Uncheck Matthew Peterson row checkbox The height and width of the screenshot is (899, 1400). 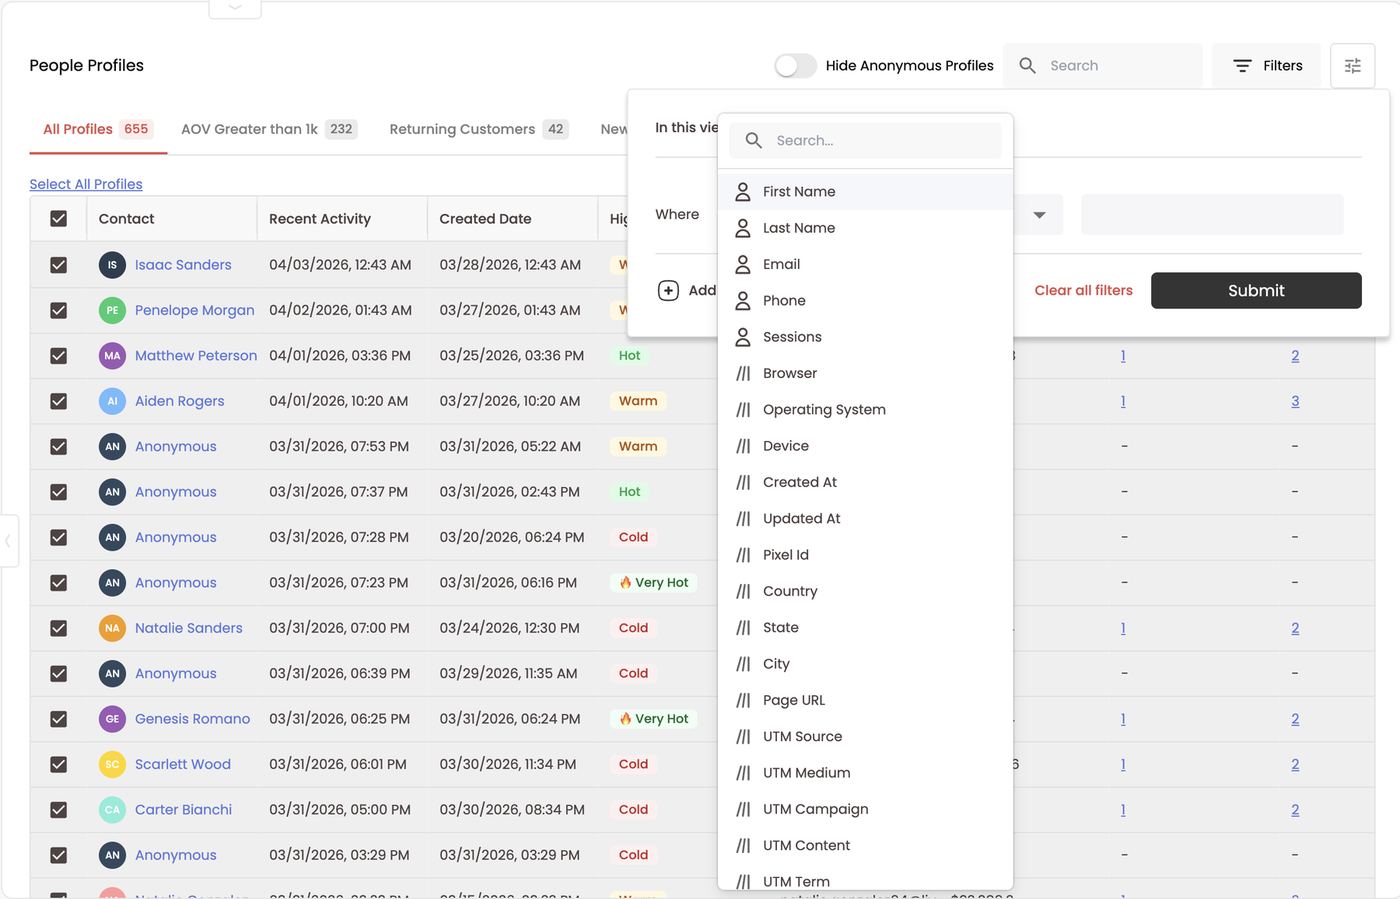(59, 356)
